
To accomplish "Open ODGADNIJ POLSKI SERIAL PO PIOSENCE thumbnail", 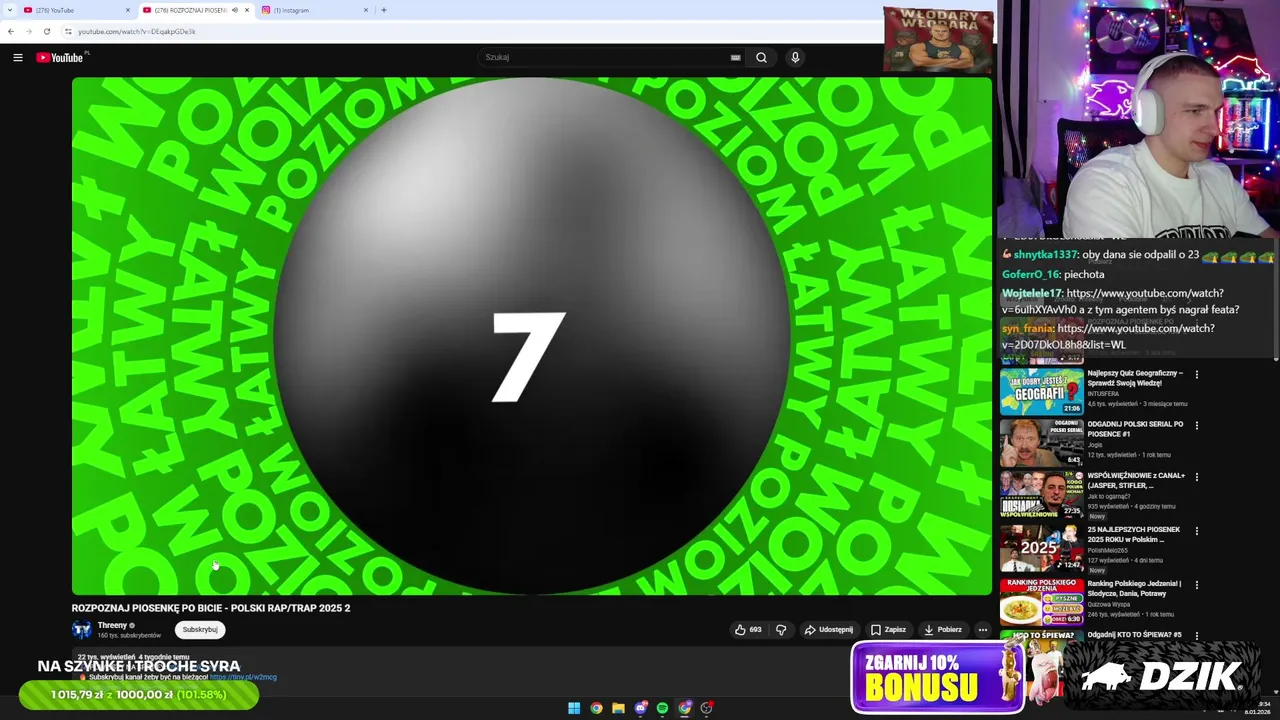I will click(1041, 442).
